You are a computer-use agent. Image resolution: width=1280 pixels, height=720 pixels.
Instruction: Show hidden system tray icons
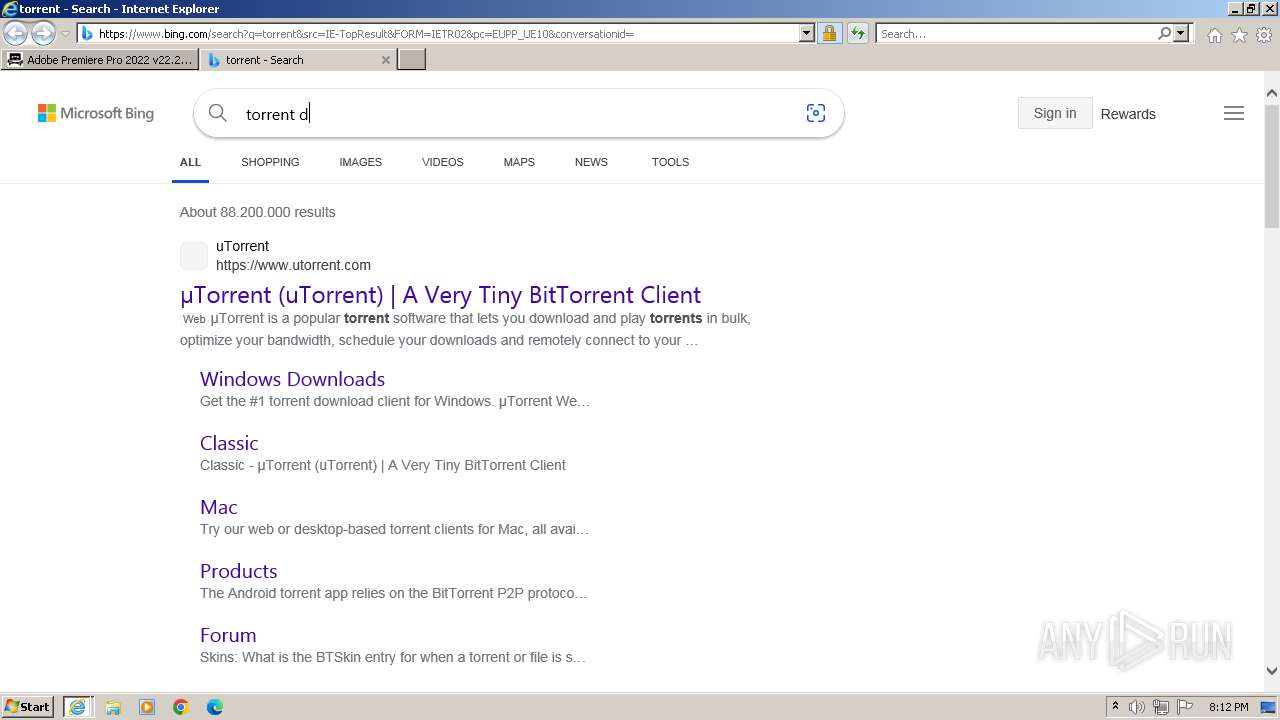coord(1116,707)
